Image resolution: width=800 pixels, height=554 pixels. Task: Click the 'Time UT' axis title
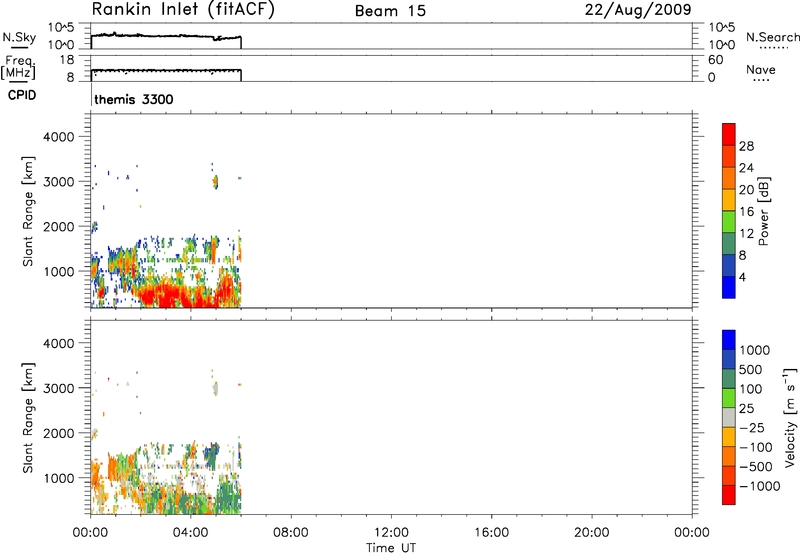pyautogui.click(x=391, y=547)
